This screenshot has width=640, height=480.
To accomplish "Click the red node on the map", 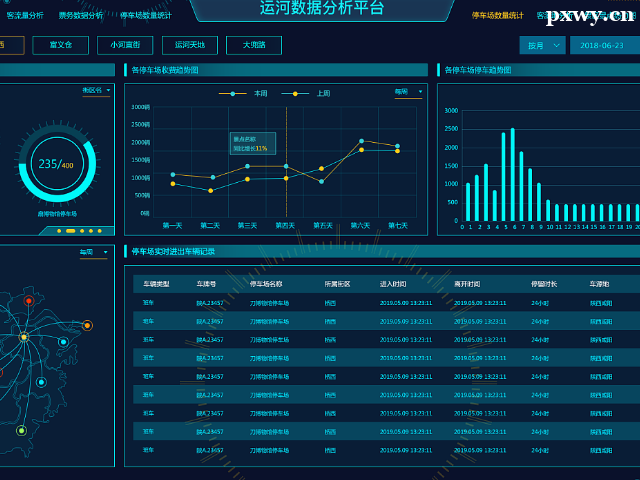I will (x=29, y=300).
